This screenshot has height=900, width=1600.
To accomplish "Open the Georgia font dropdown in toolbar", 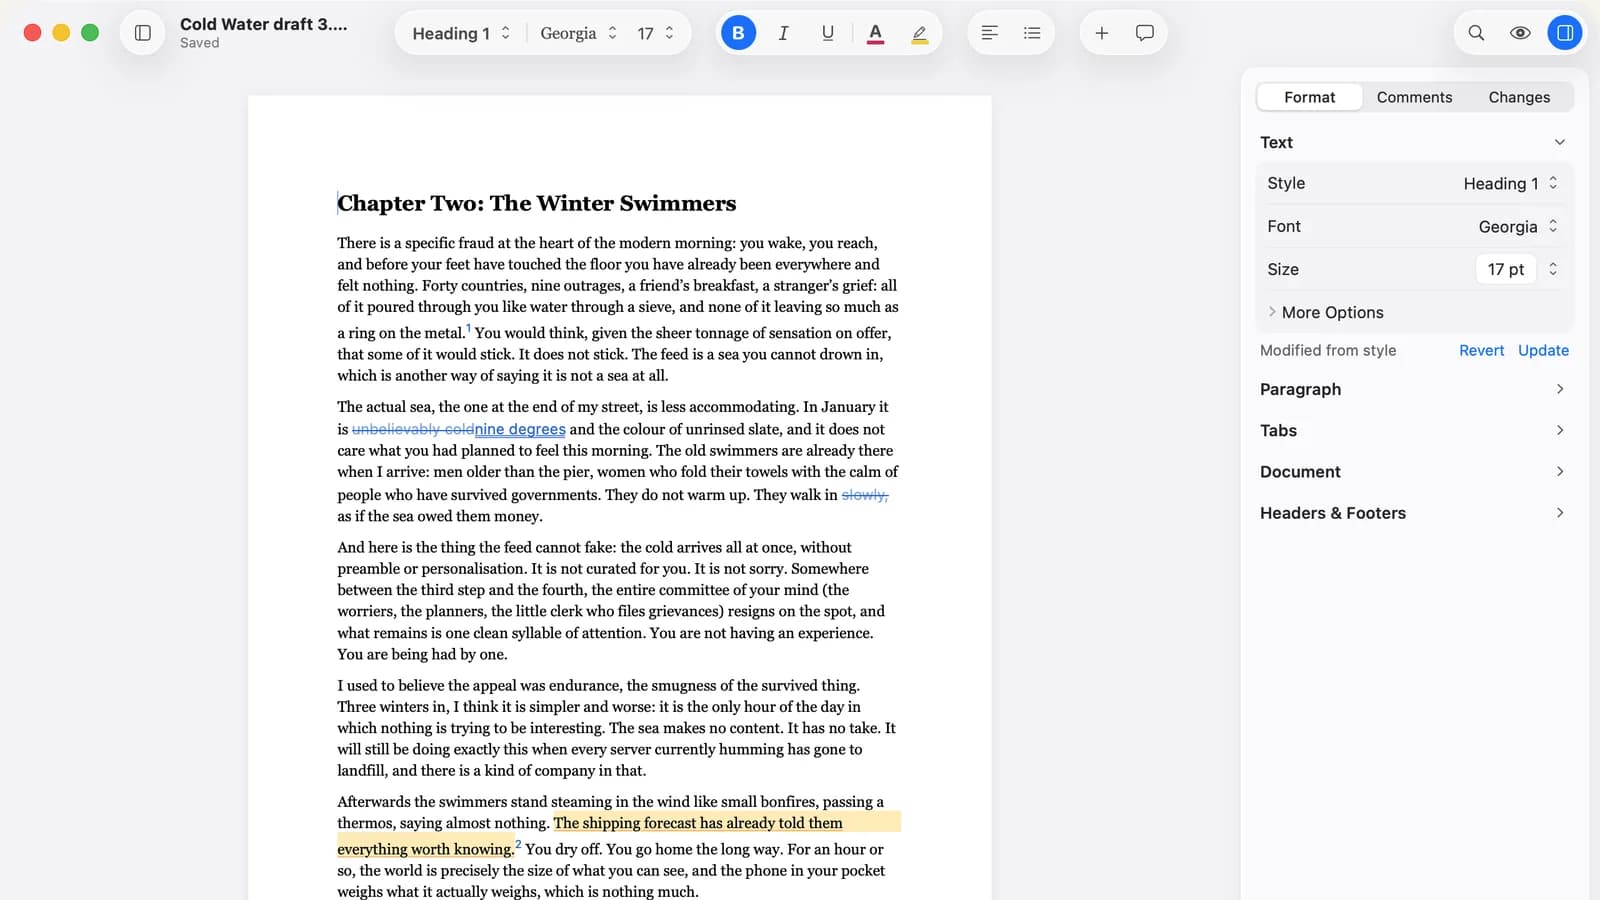I will coord(578,33).
